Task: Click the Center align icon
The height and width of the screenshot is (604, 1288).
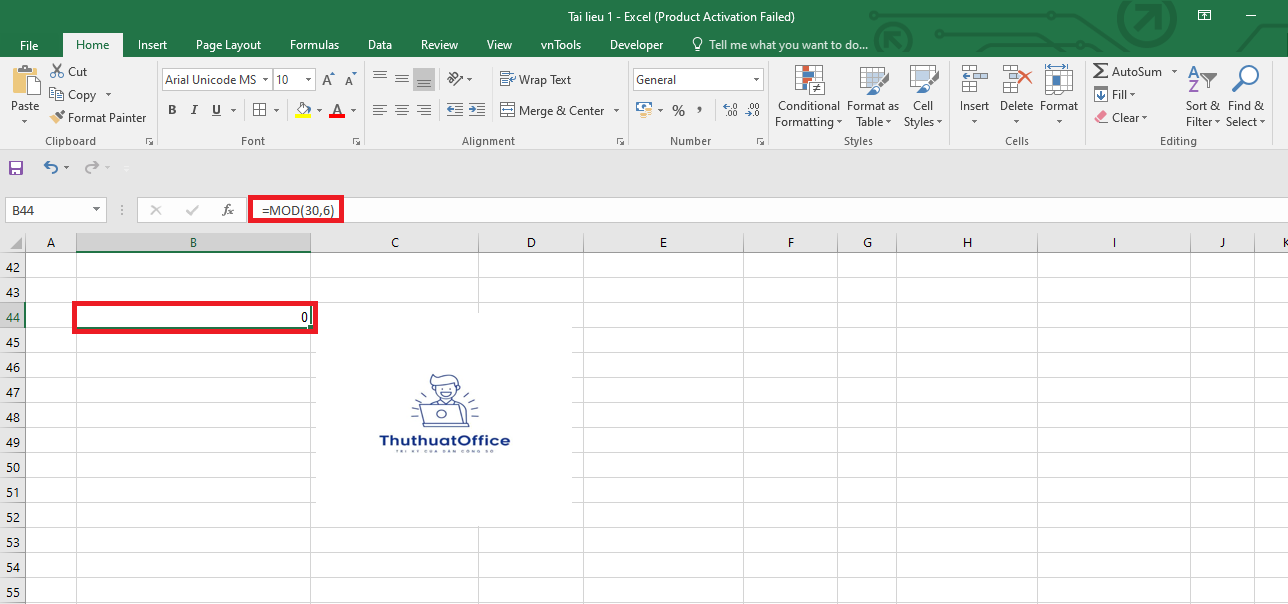Action: pos(402,110)
